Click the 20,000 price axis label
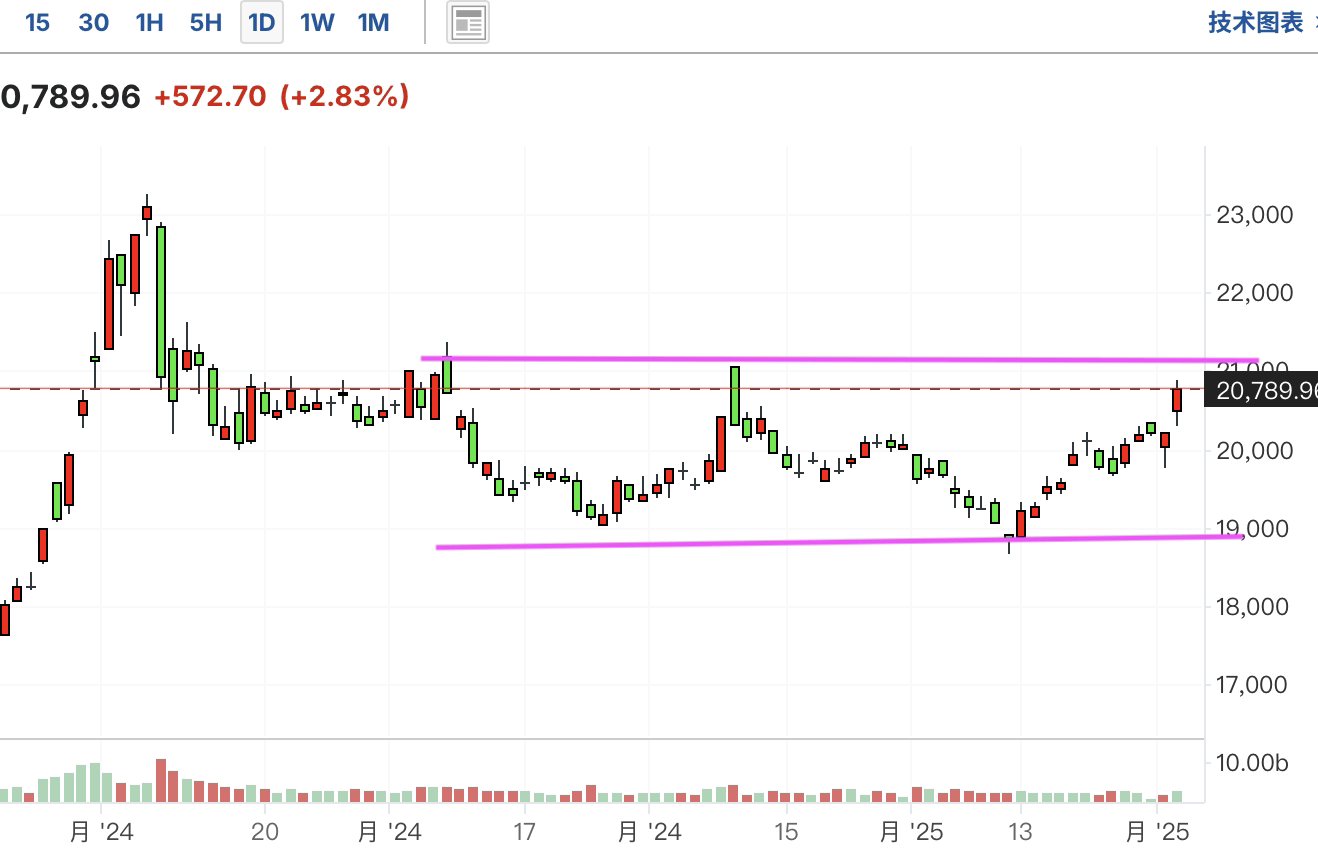The height and width of the screenshot is (868, 1318). click(1255, 450)
